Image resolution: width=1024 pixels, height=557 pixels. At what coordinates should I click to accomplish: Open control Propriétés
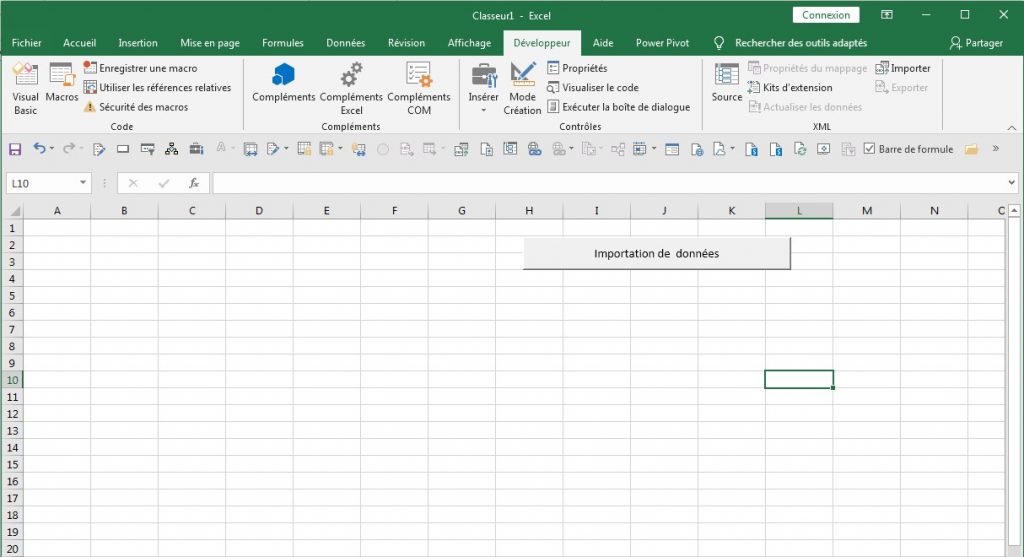[577, 68]
